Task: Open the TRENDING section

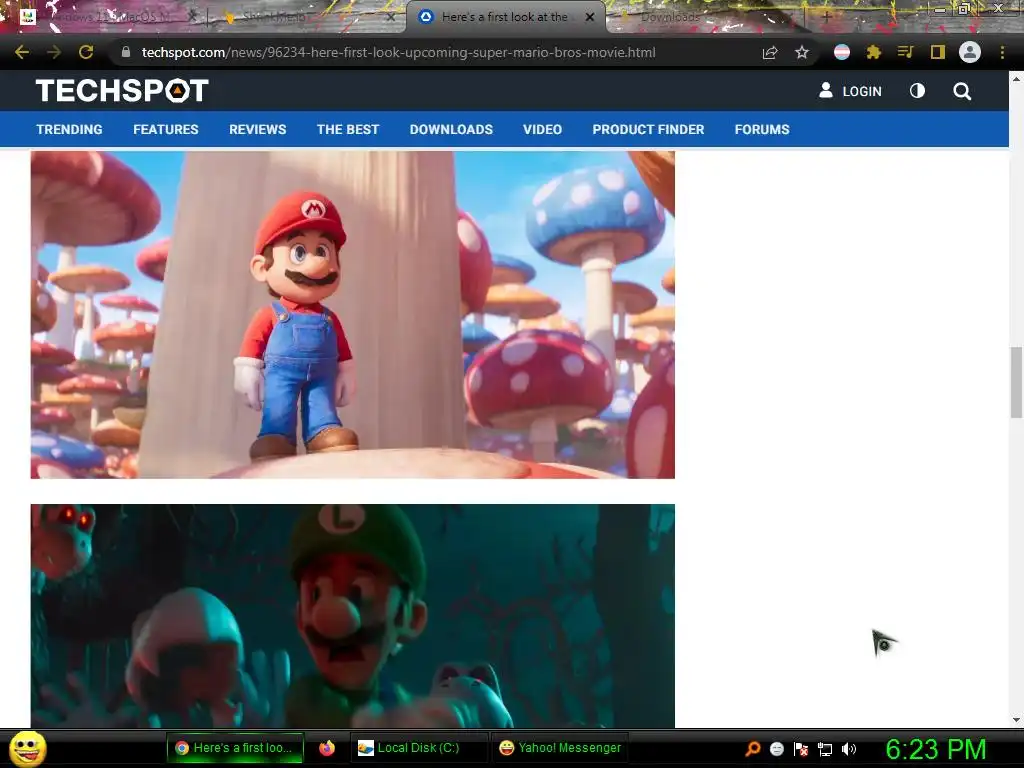Action: pos(69,129)
